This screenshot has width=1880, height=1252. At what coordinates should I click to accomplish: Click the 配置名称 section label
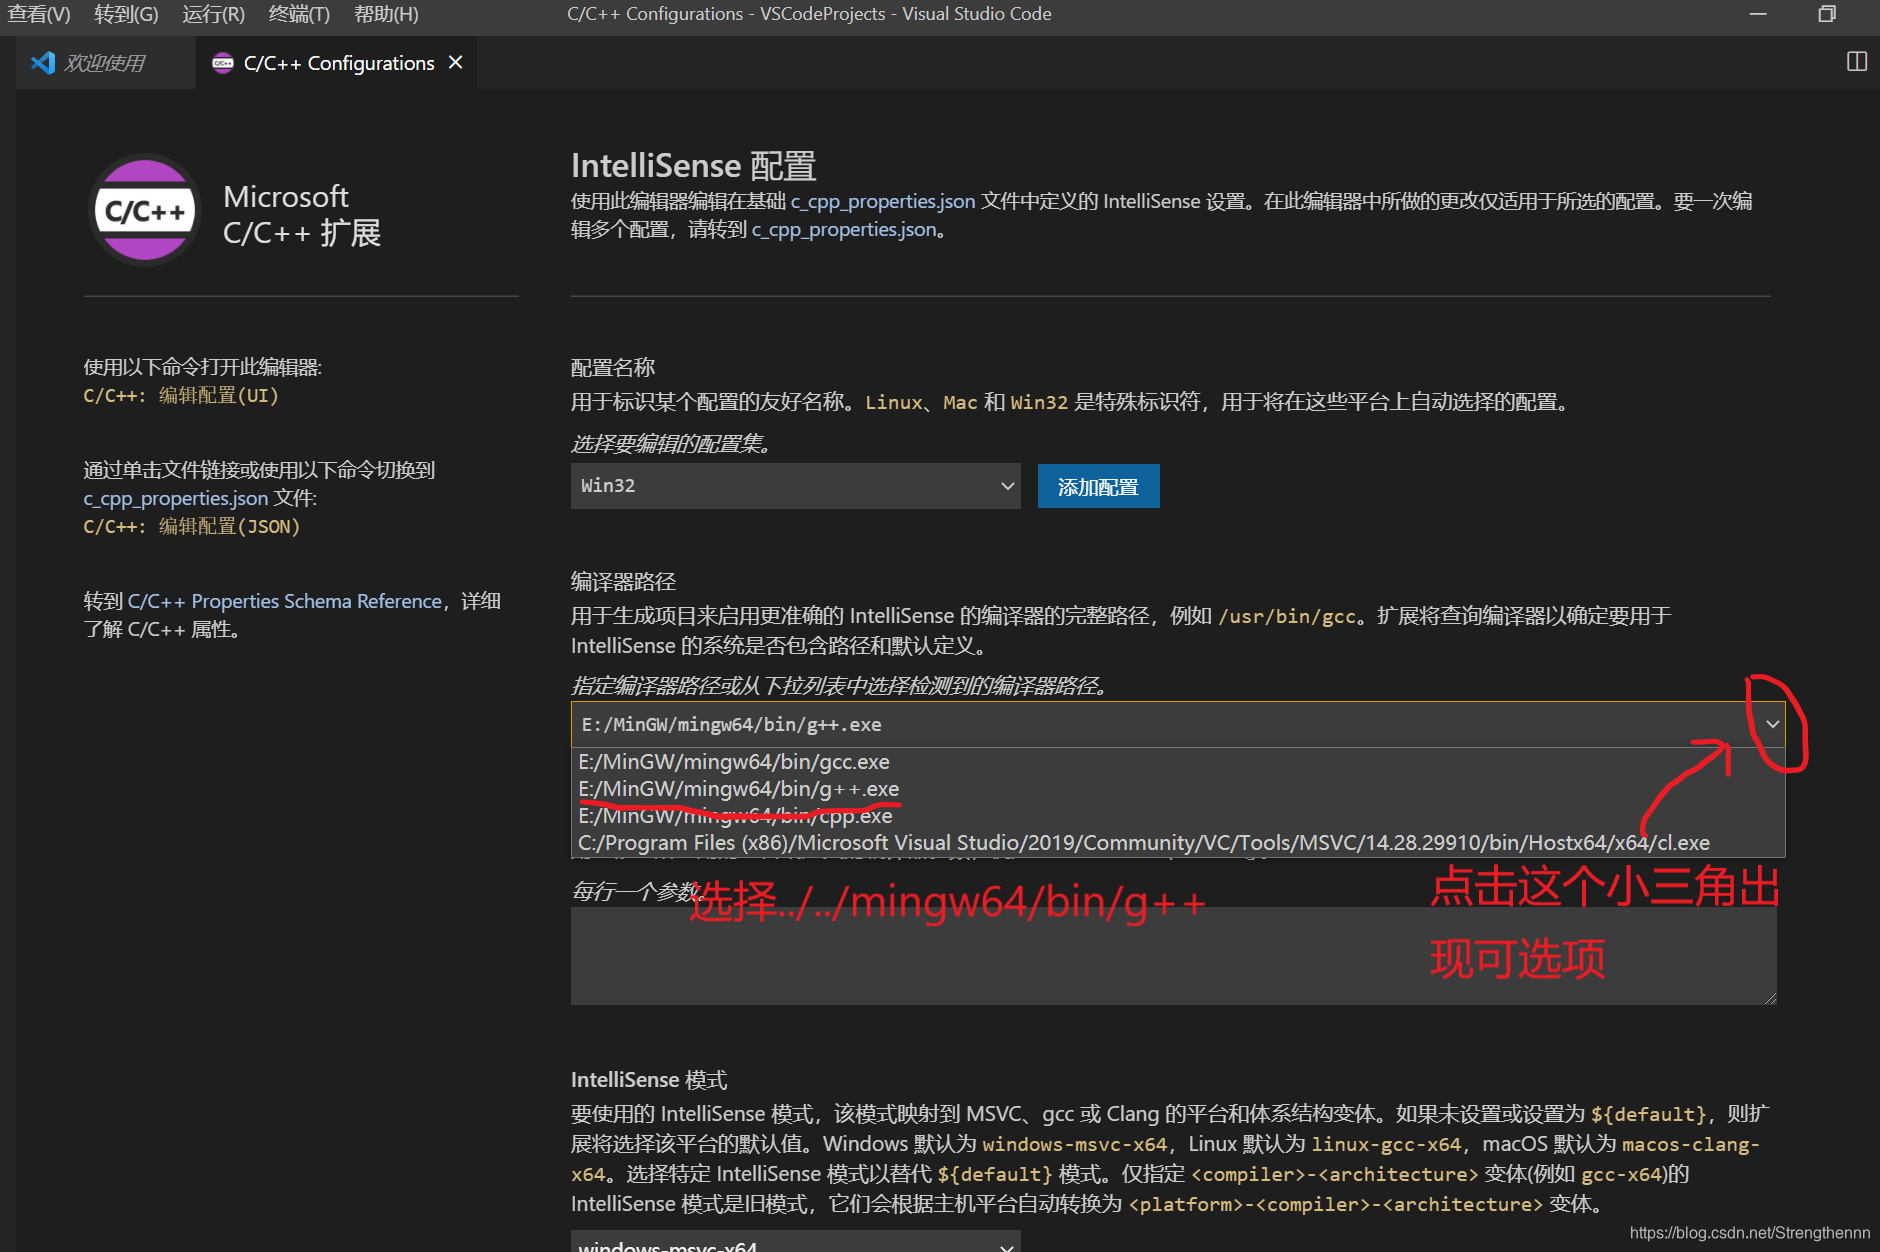tap(613, 368)
